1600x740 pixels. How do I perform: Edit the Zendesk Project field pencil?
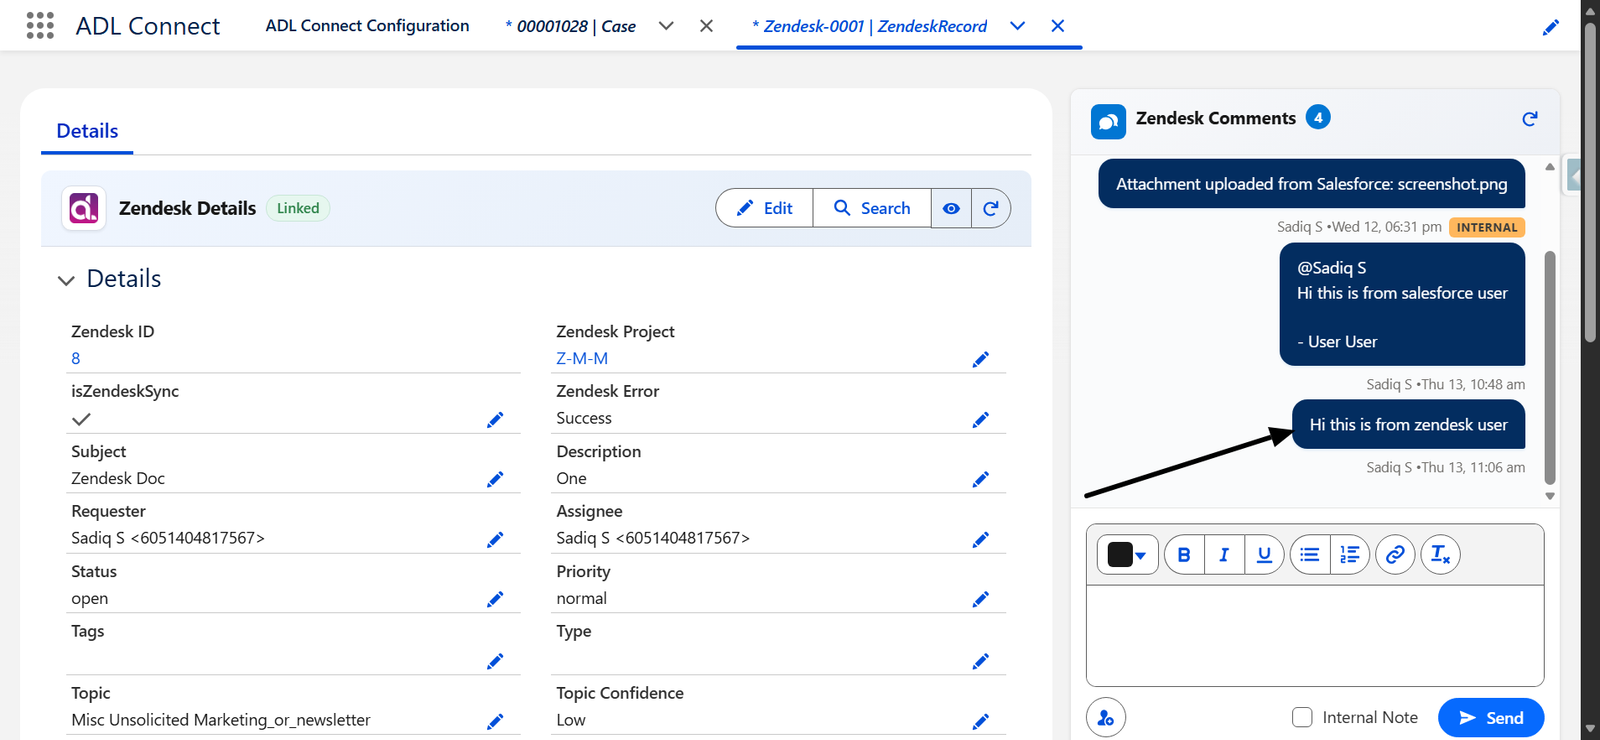[x=980, y=359]
